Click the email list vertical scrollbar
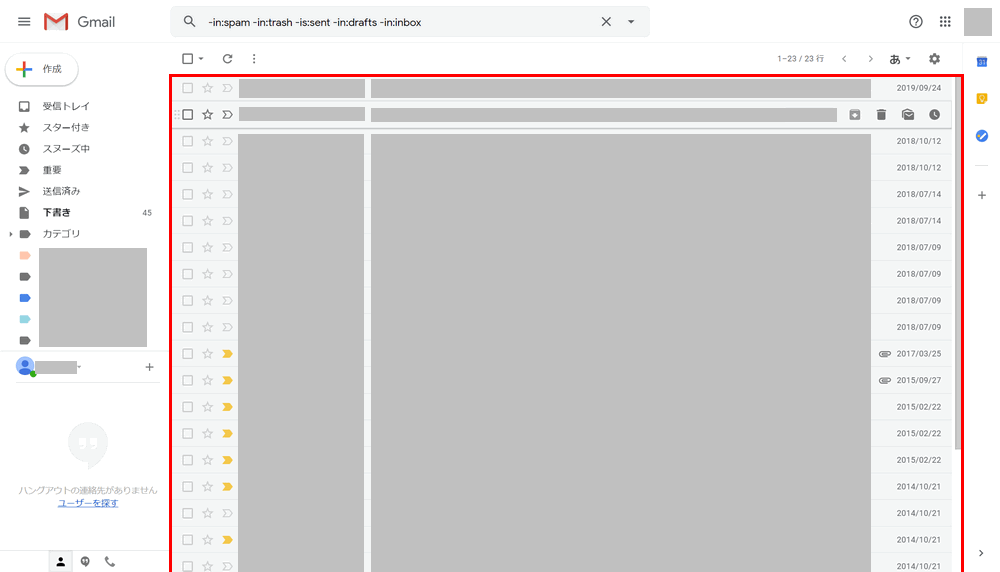This screenshot has width=1000, height=572. [957, 263]
